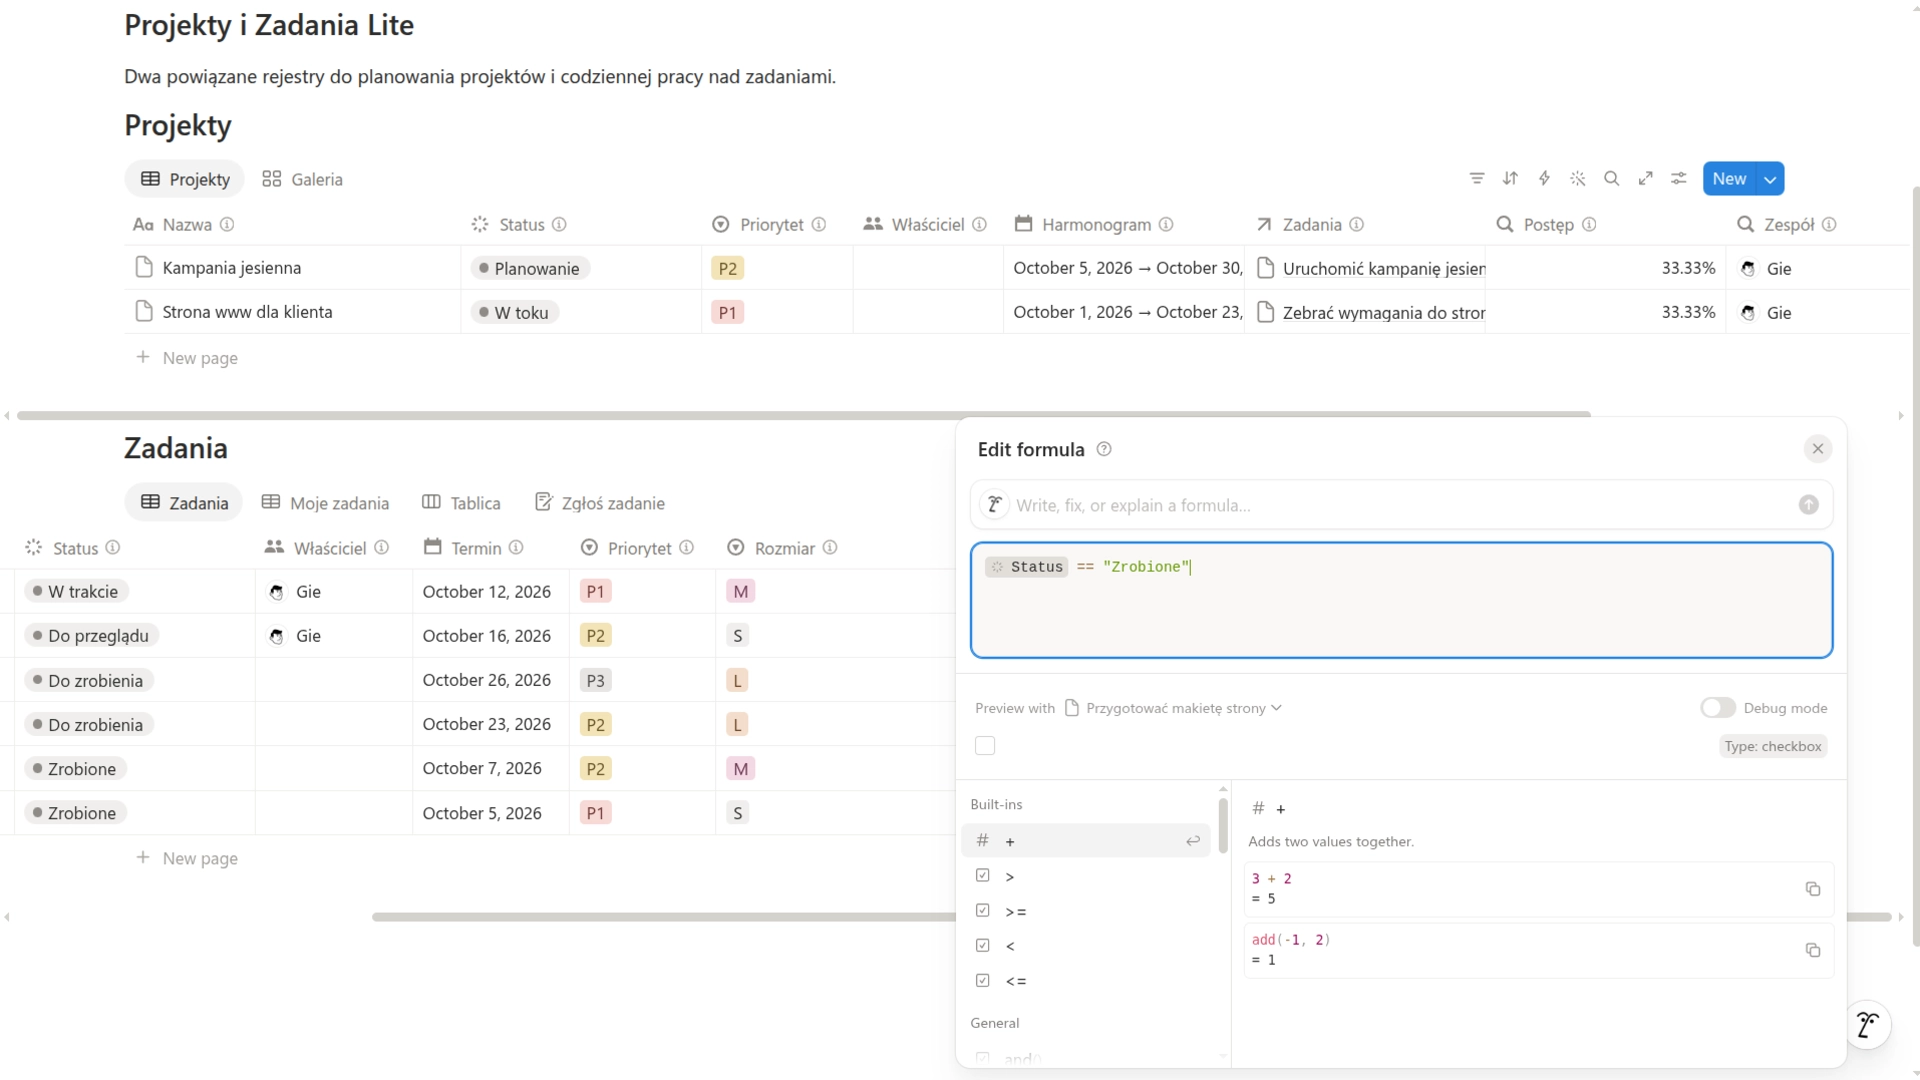The height and width of the screenshot is (1080, 1920).
Task: Toggle Debug mode switch
Action: tap(1718, 708)
